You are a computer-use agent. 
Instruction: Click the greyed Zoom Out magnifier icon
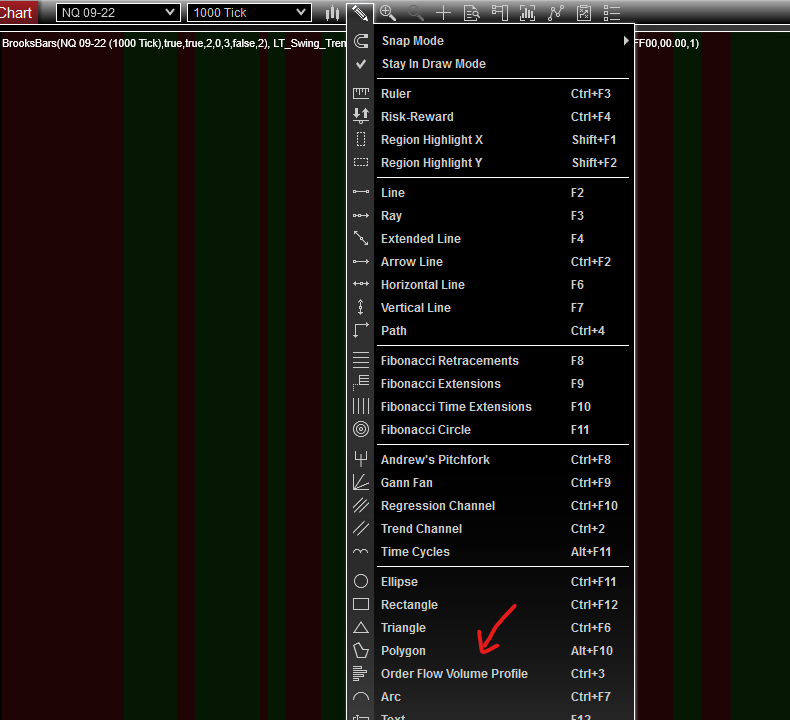pyautogui.click(x=416, y=13)
